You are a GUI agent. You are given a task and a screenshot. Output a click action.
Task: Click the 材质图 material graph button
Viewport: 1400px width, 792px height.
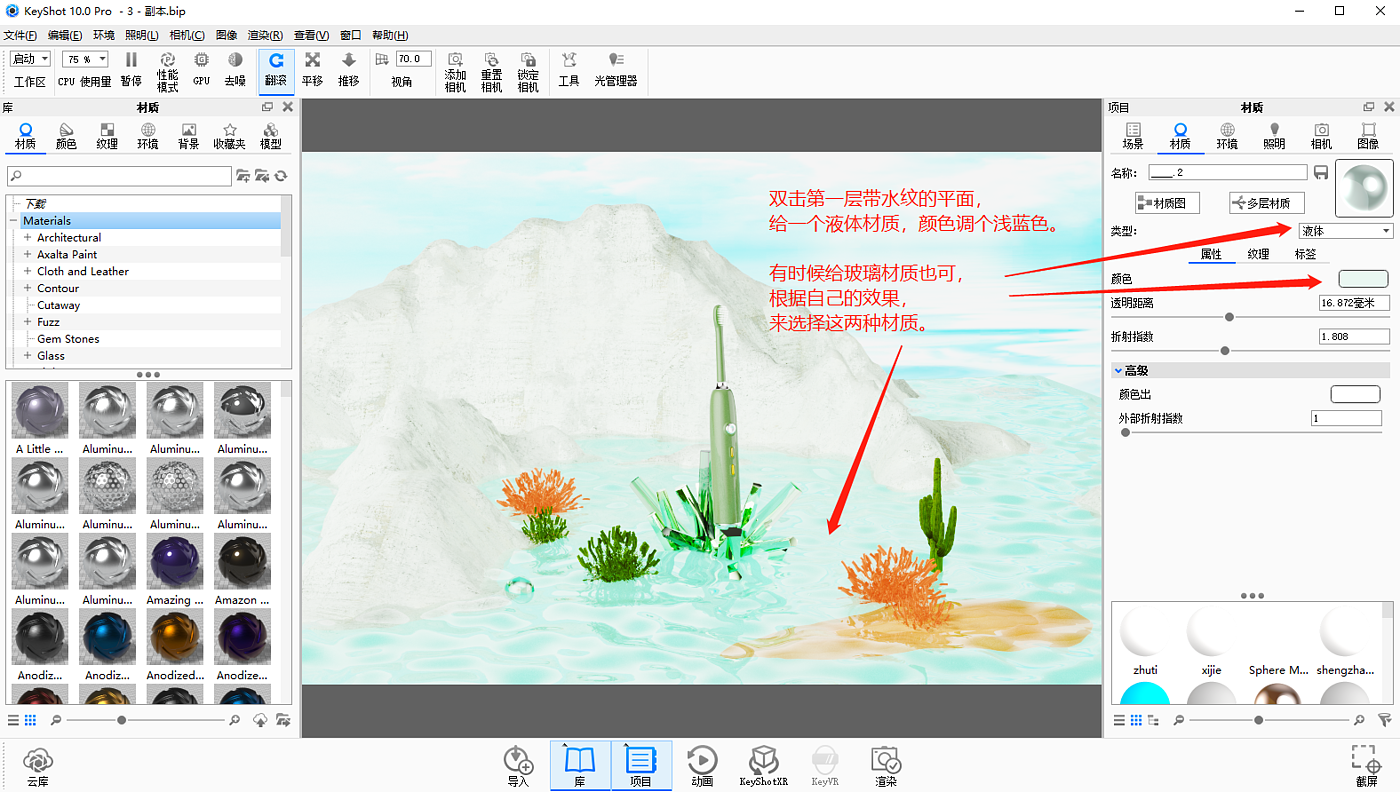[1167, 203]
